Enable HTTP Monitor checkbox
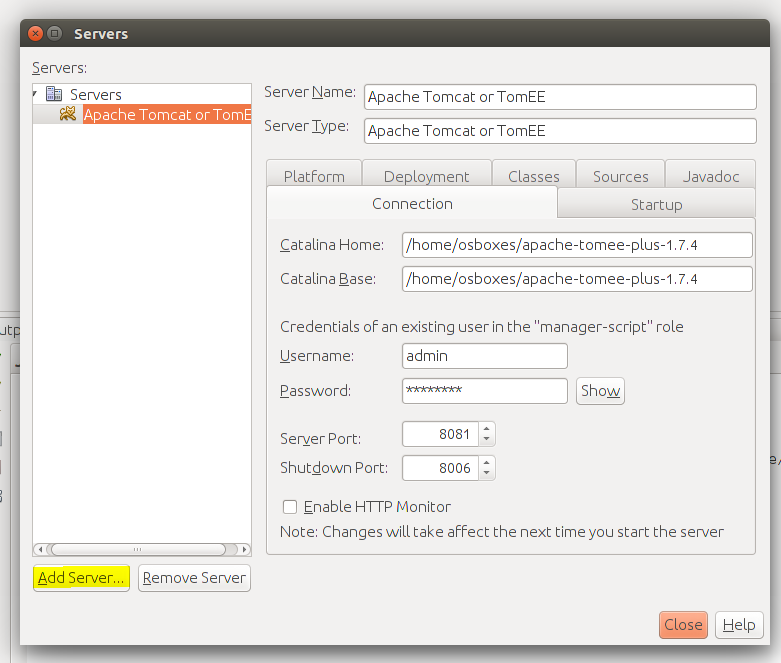 click(x=290, y=507)
